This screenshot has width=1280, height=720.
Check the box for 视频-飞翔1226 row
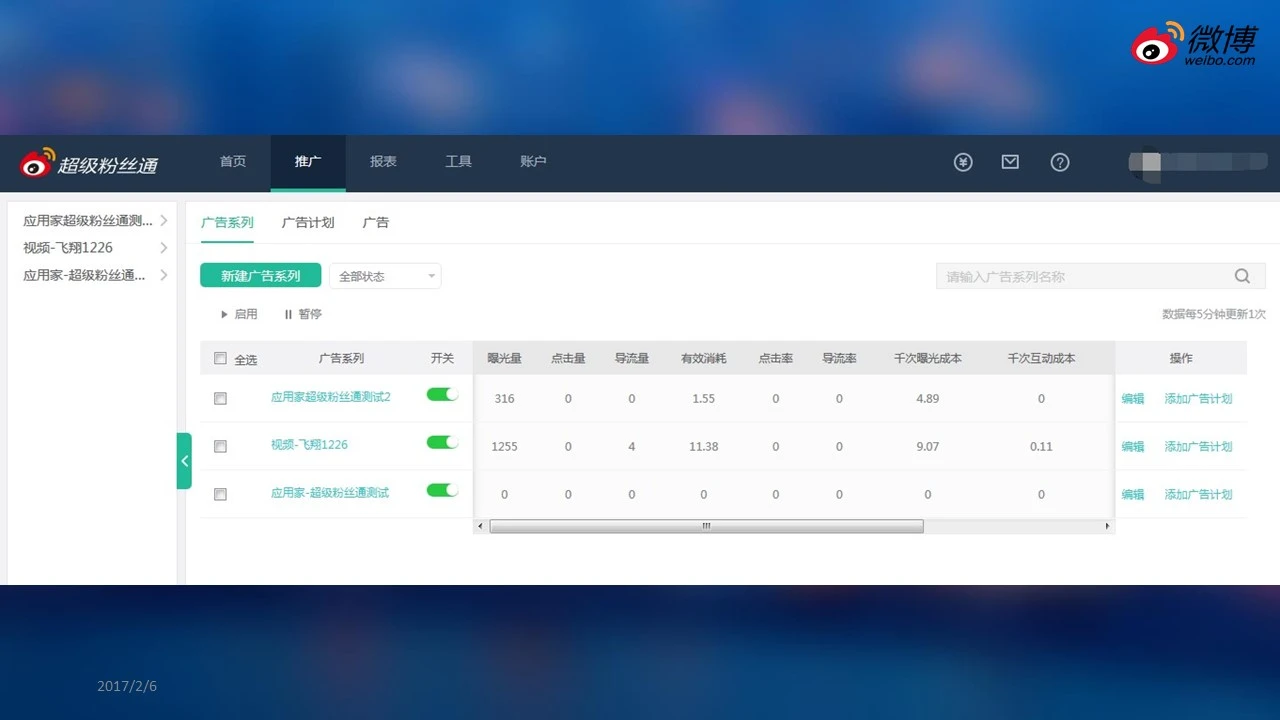(221, 446)
